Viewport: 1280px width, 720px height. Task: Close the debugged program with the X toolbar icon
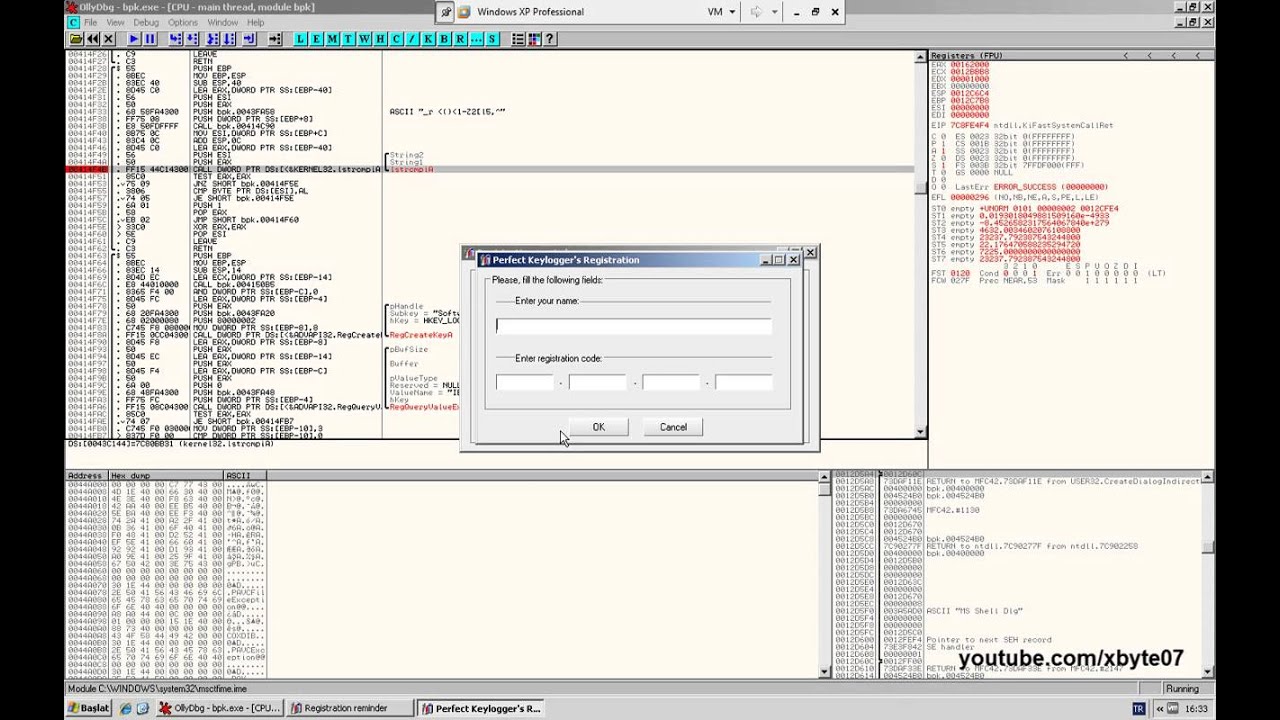[108, 39]
